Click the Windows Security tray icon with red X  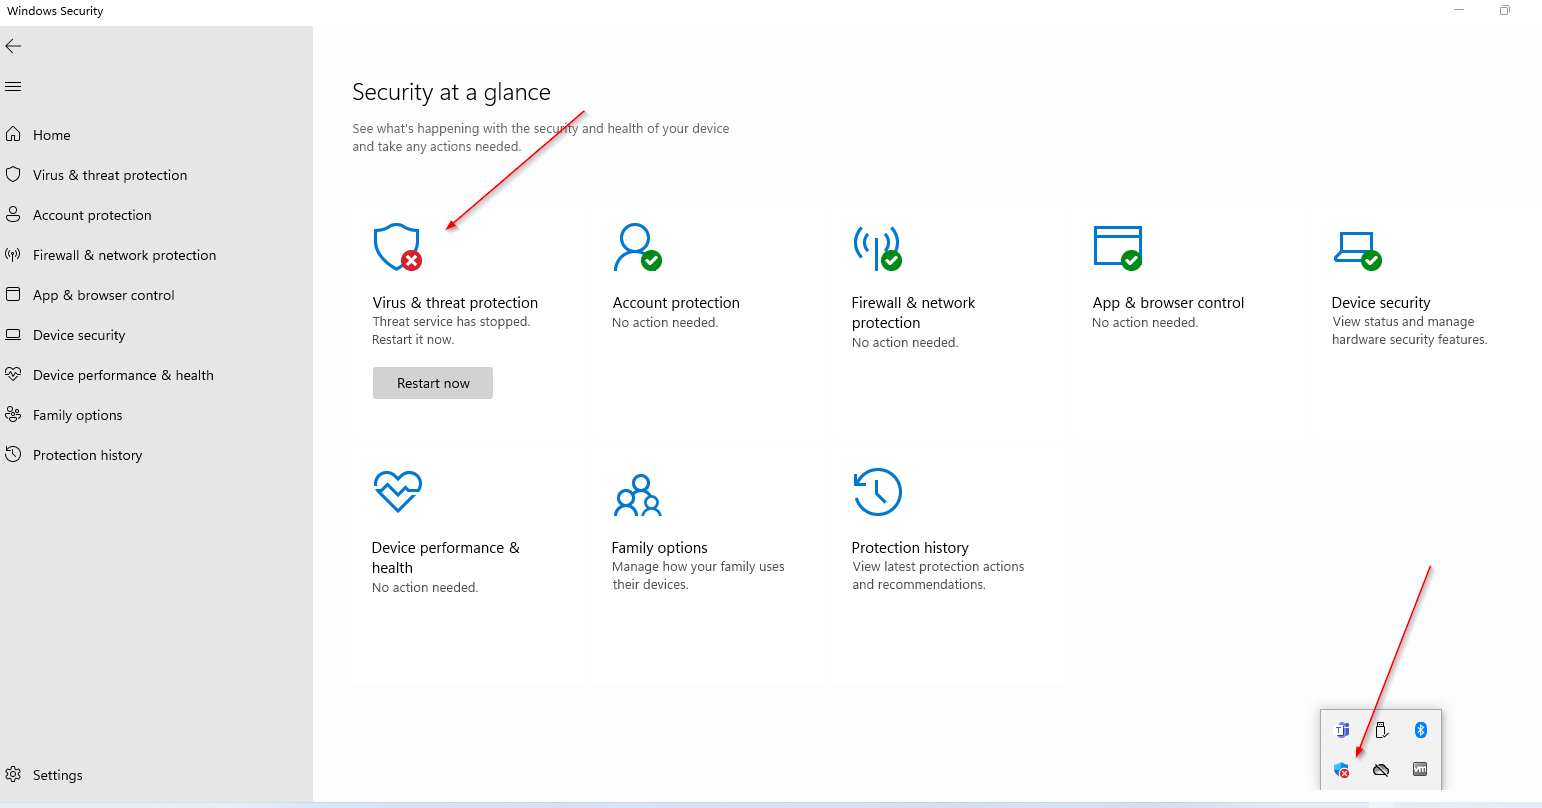pyautogui.click(x=1342, y=770)
